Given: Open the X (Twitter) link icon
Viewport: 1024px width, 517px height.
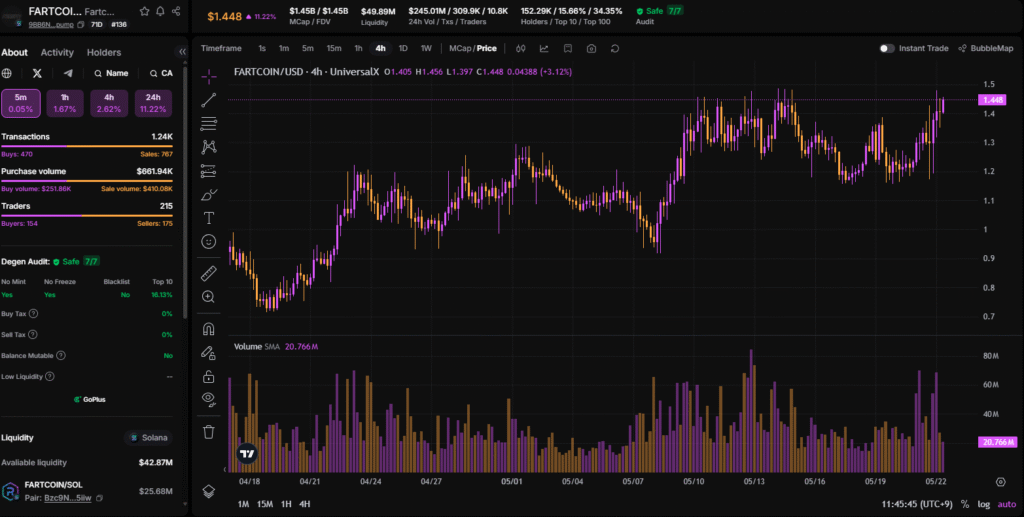Looking at the screenshot, I should click(37, 73).
